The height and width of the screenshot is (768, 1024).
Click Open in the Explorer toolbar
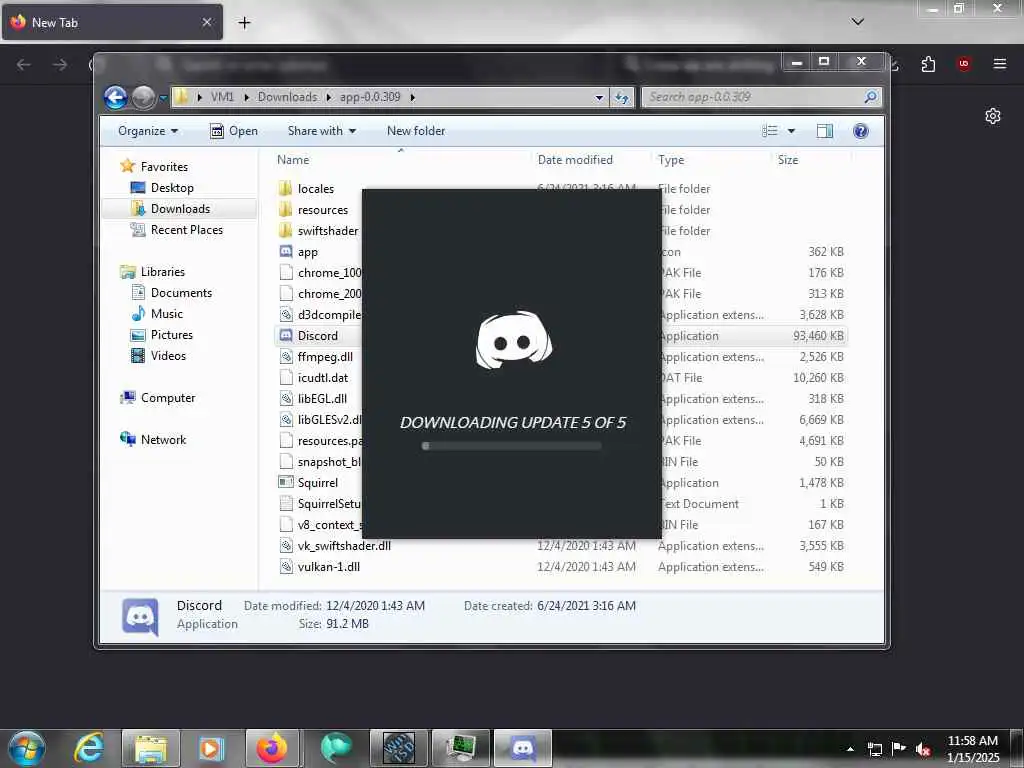[x=234, y=131]
